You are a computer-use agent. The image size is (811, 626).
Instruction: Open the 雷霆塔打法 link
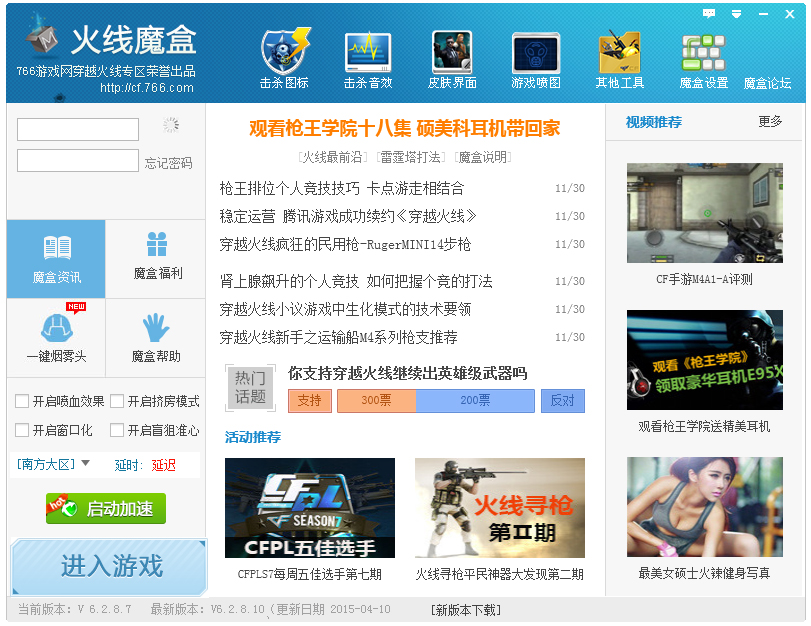pyautogui.click(x=411, y=157)
